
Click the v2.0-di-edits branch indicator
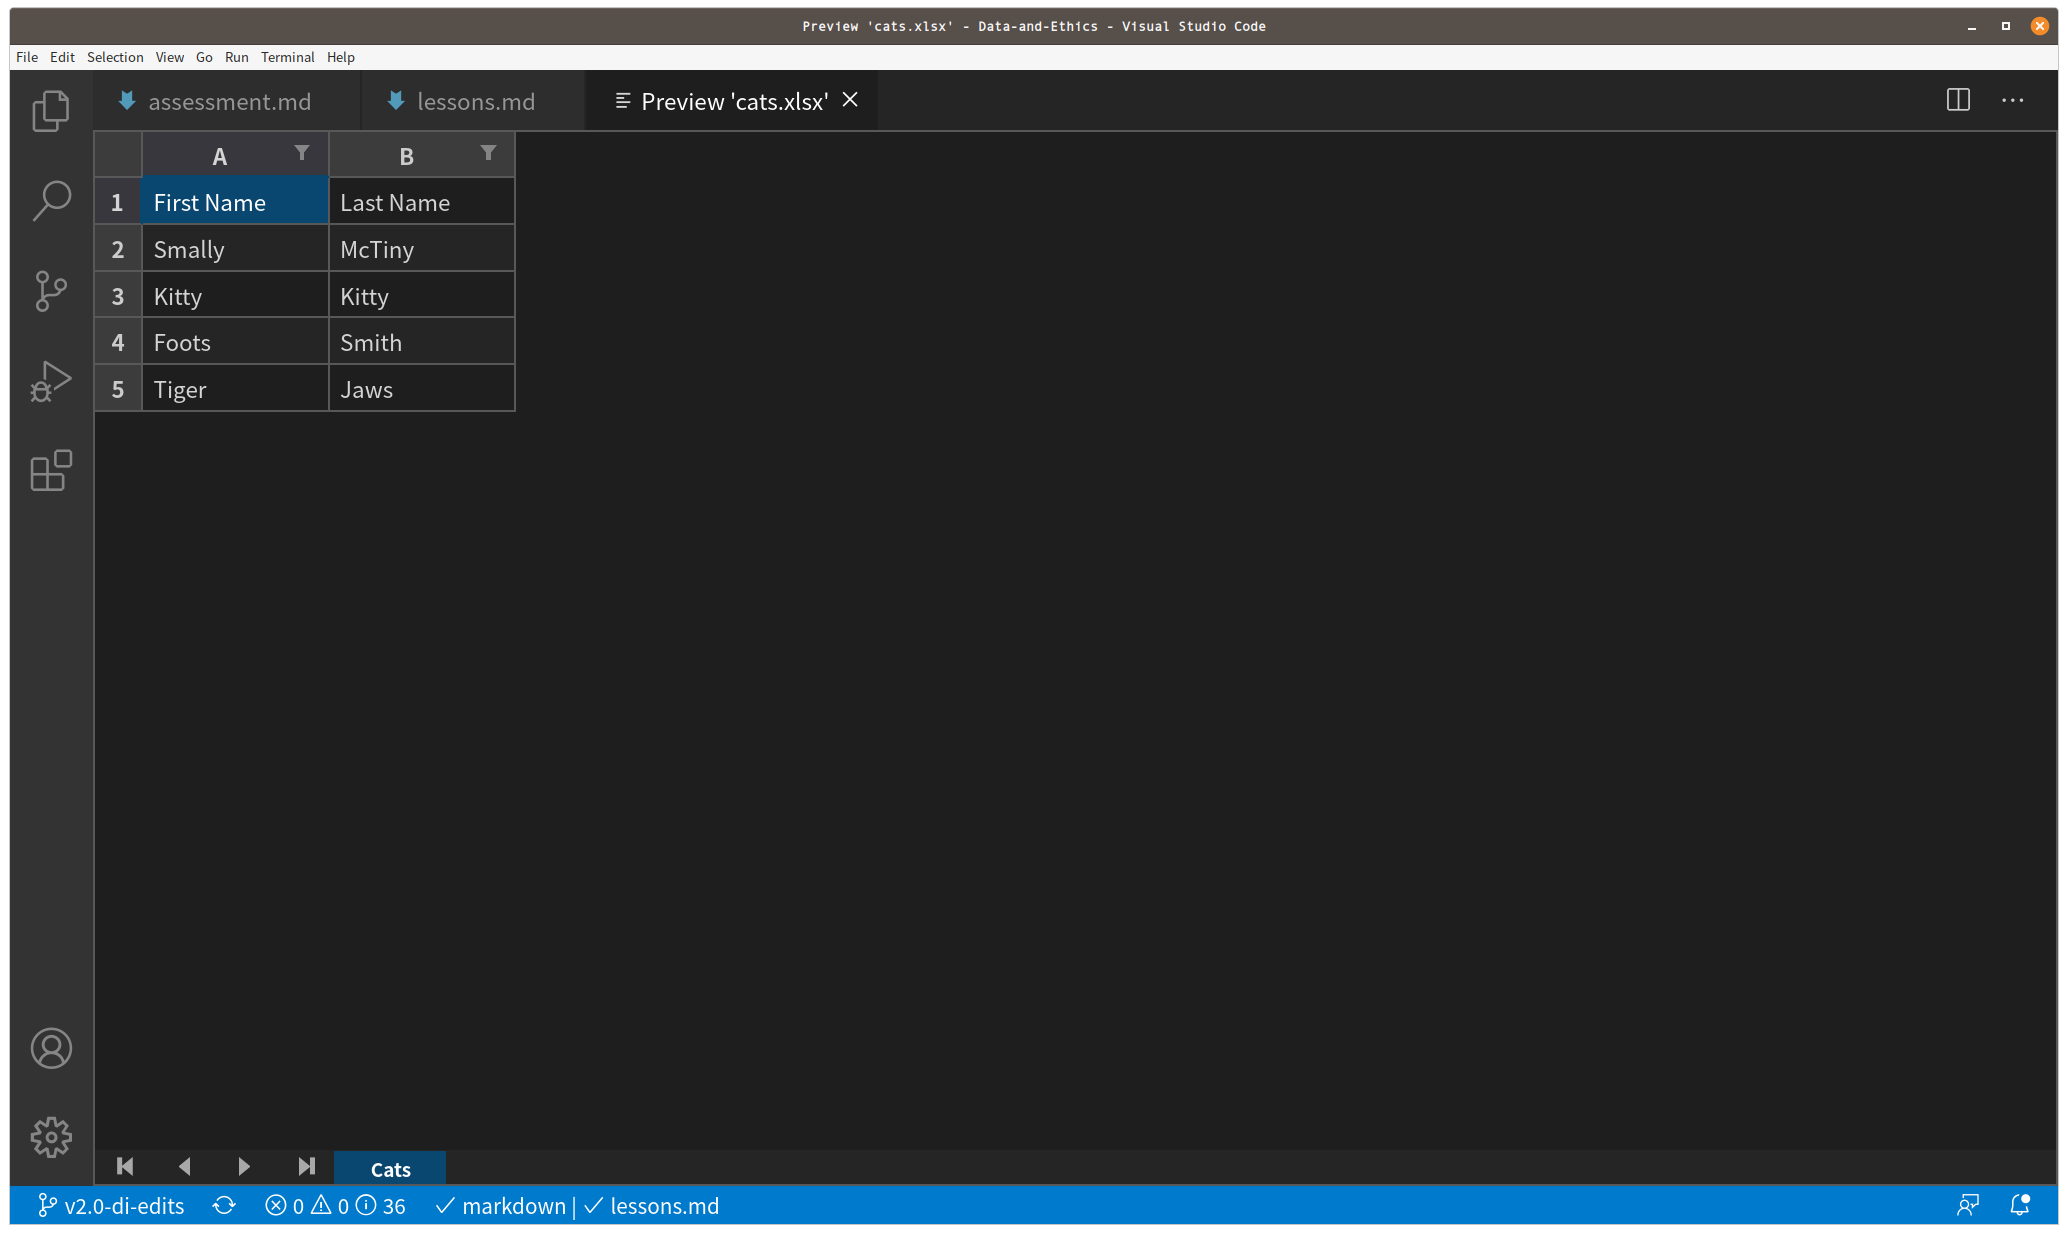click(111, 1206)
